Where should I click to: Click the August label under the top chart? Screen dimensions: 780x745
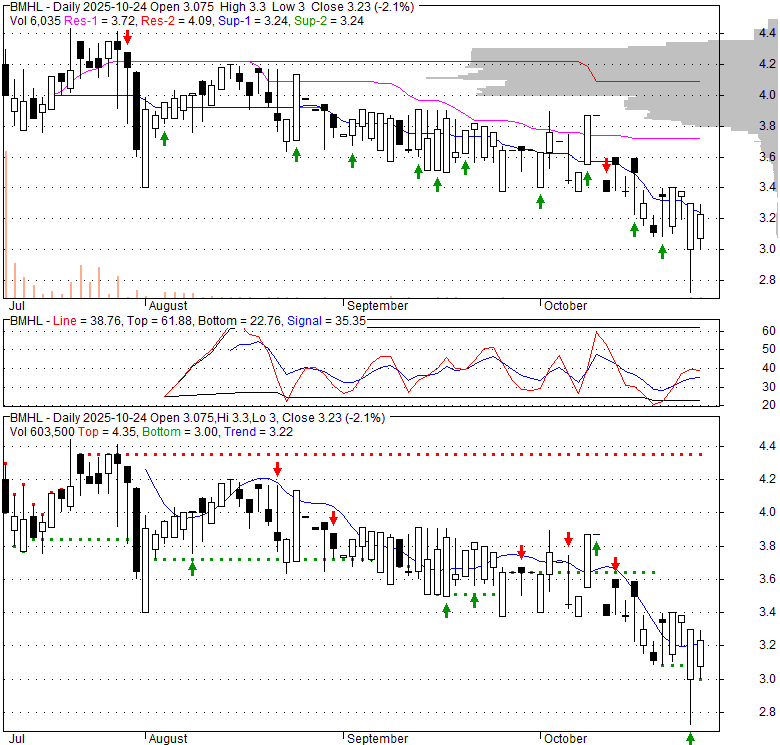point(168,306)
